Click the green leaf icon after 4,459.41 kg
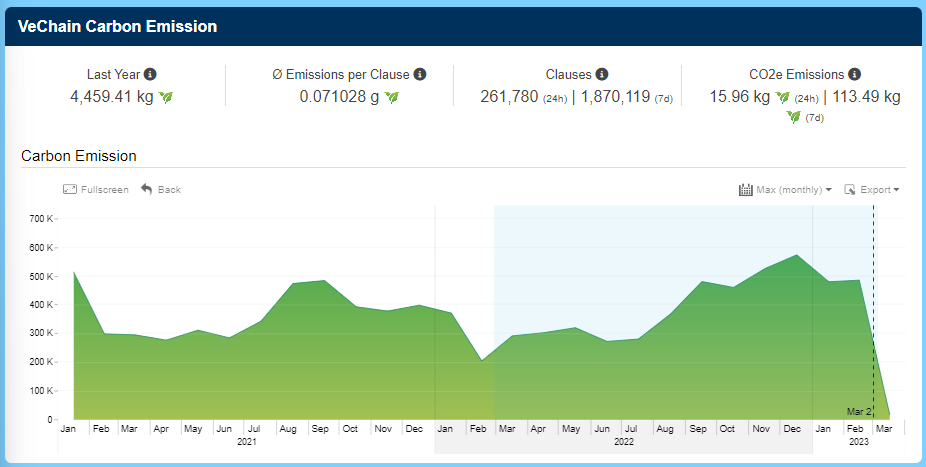 coord(166,97)
